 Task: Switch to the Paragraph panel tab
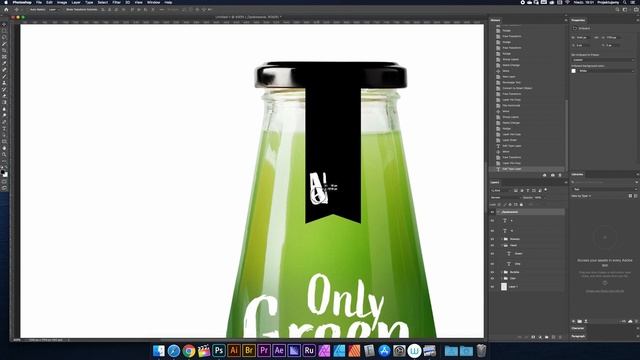click(578, 336)
